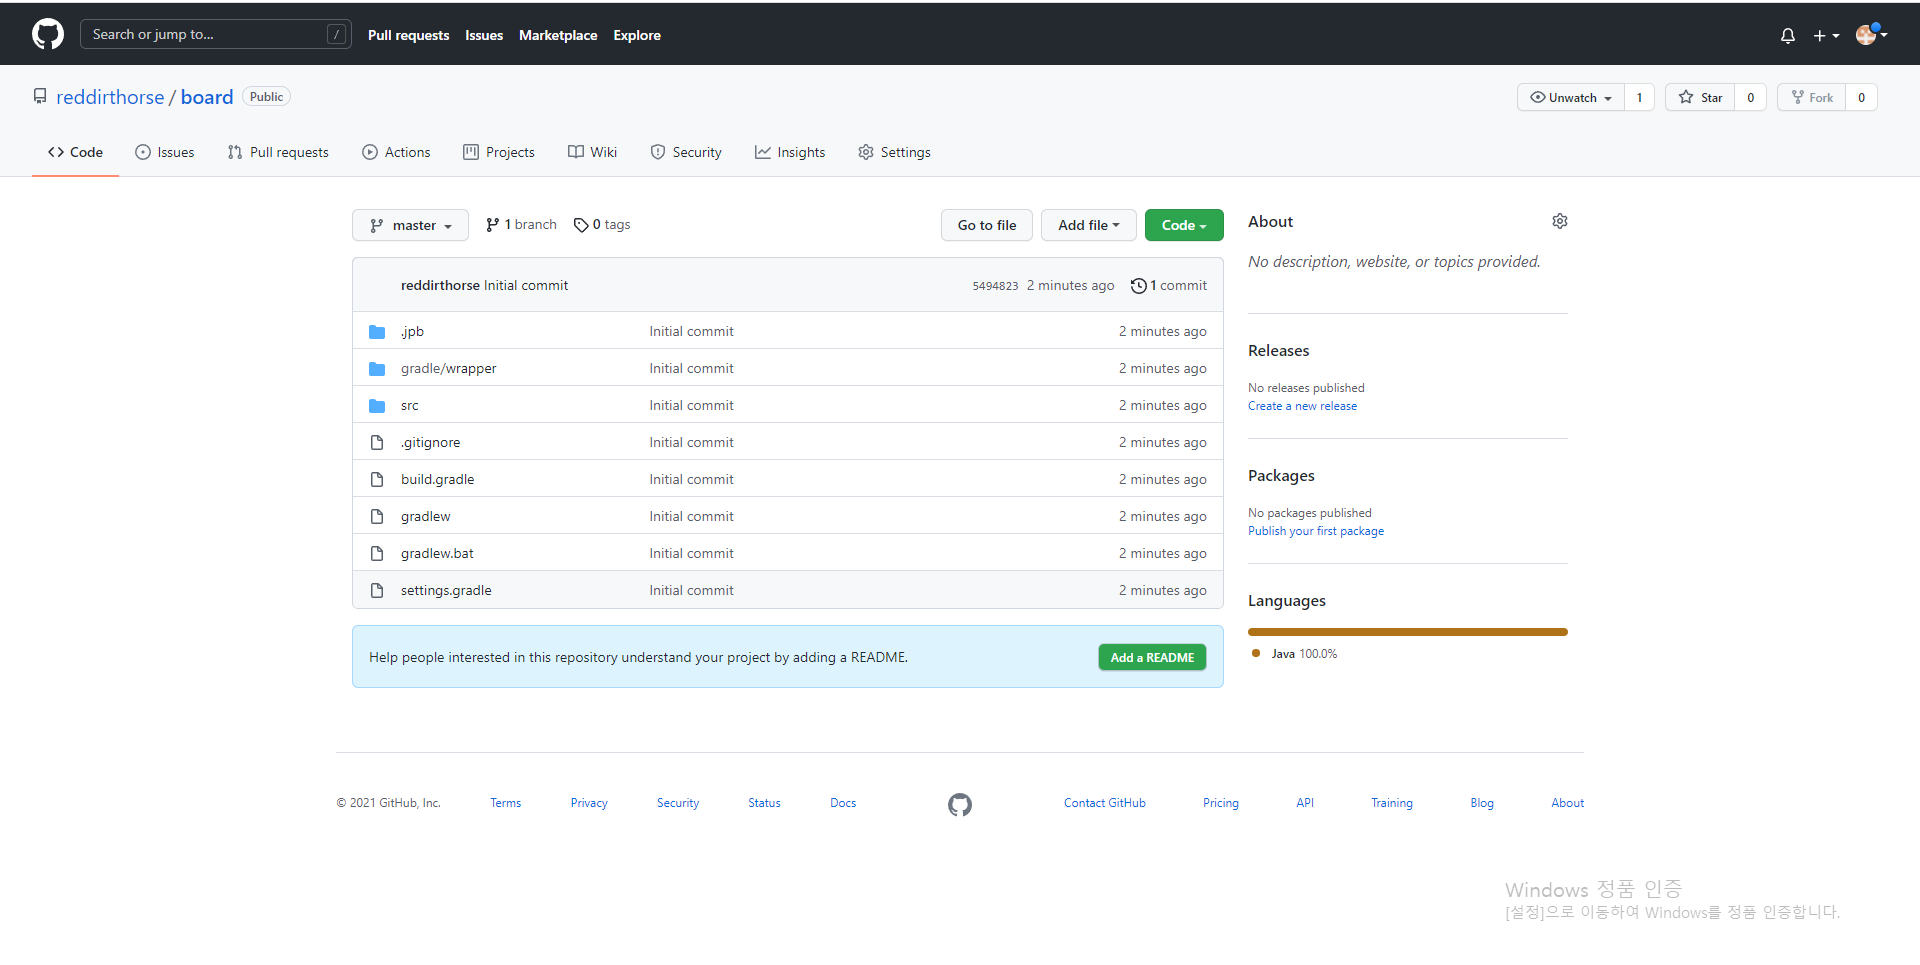Open the footer Terms link

click(505, 803)
